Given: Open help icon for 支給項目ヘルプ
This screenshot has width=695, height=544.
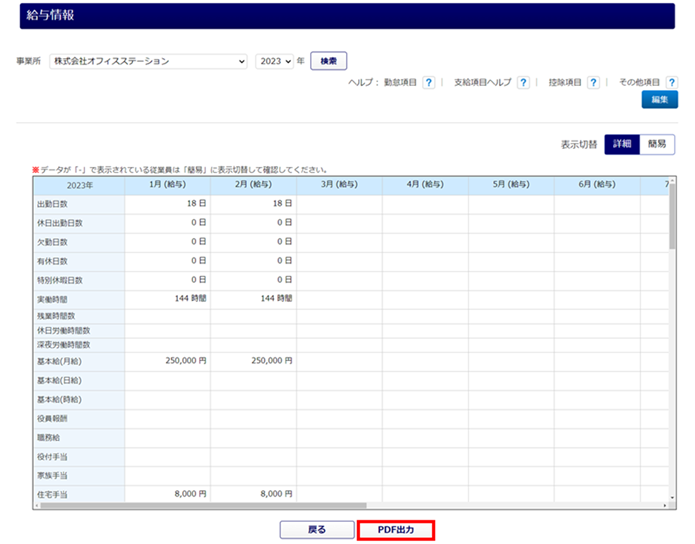Looking at the screenshot, I should tap(523, 83).
